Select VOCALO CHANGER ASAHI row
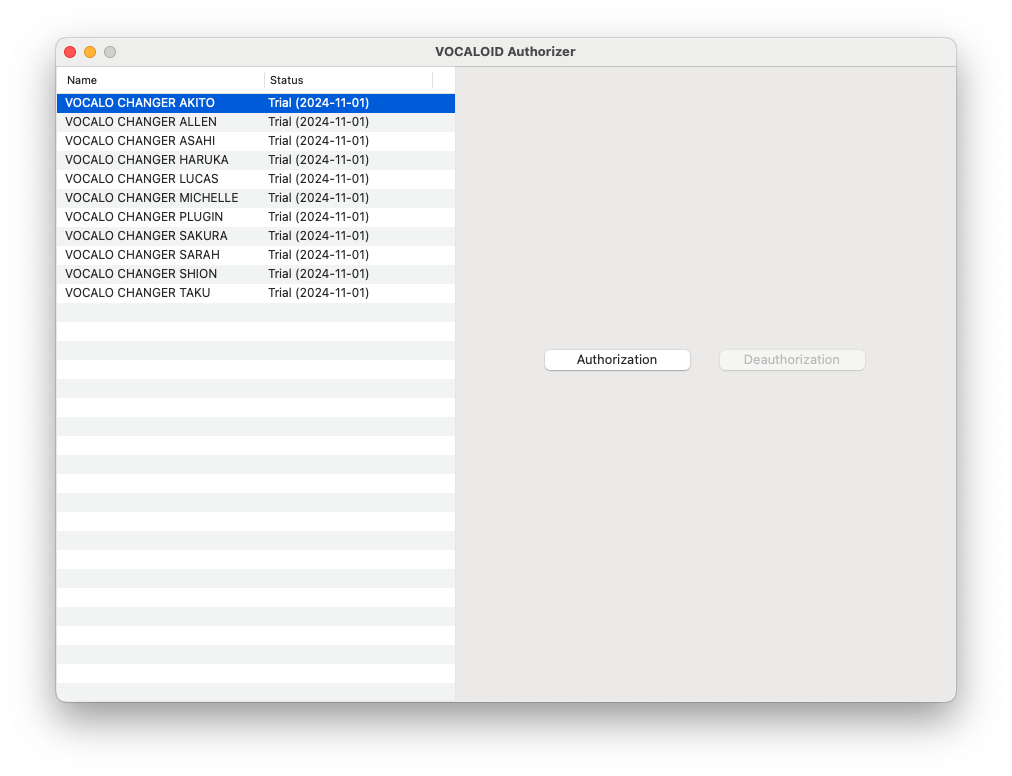This screenshot has height=776, width=1012. point(256,141)
